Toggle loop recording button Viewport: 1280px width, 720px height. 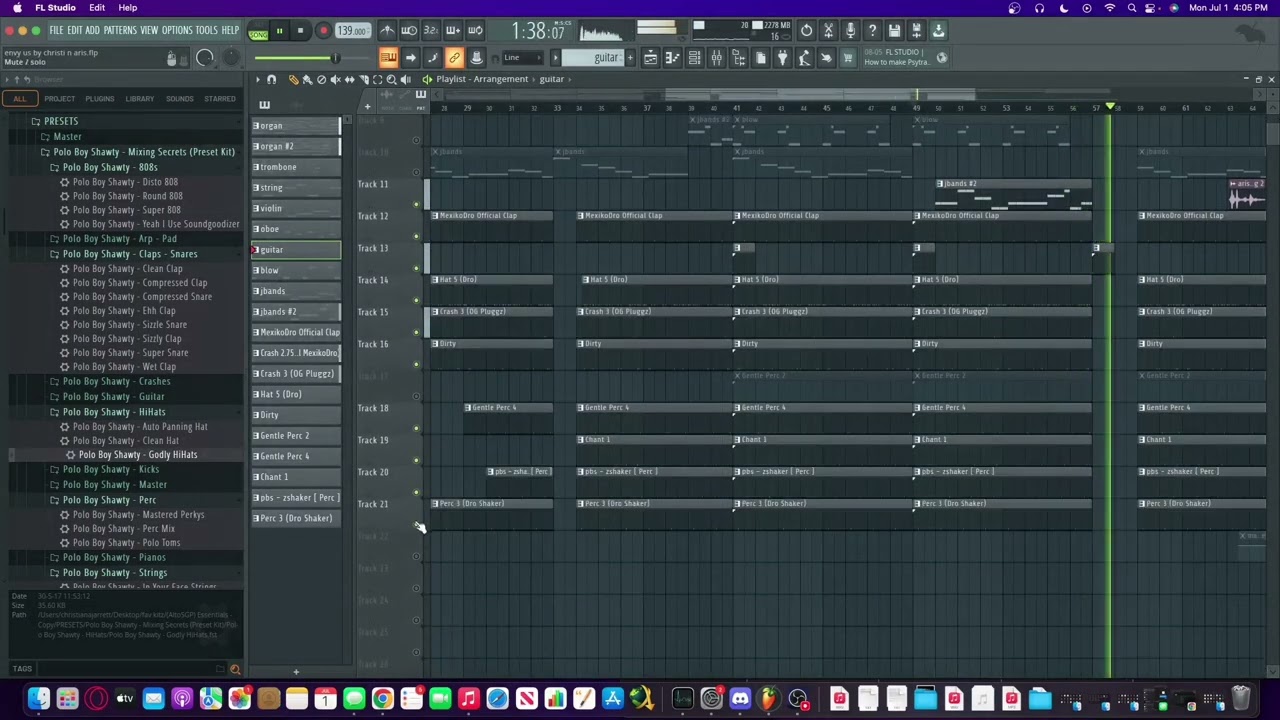tap(475, 31)
